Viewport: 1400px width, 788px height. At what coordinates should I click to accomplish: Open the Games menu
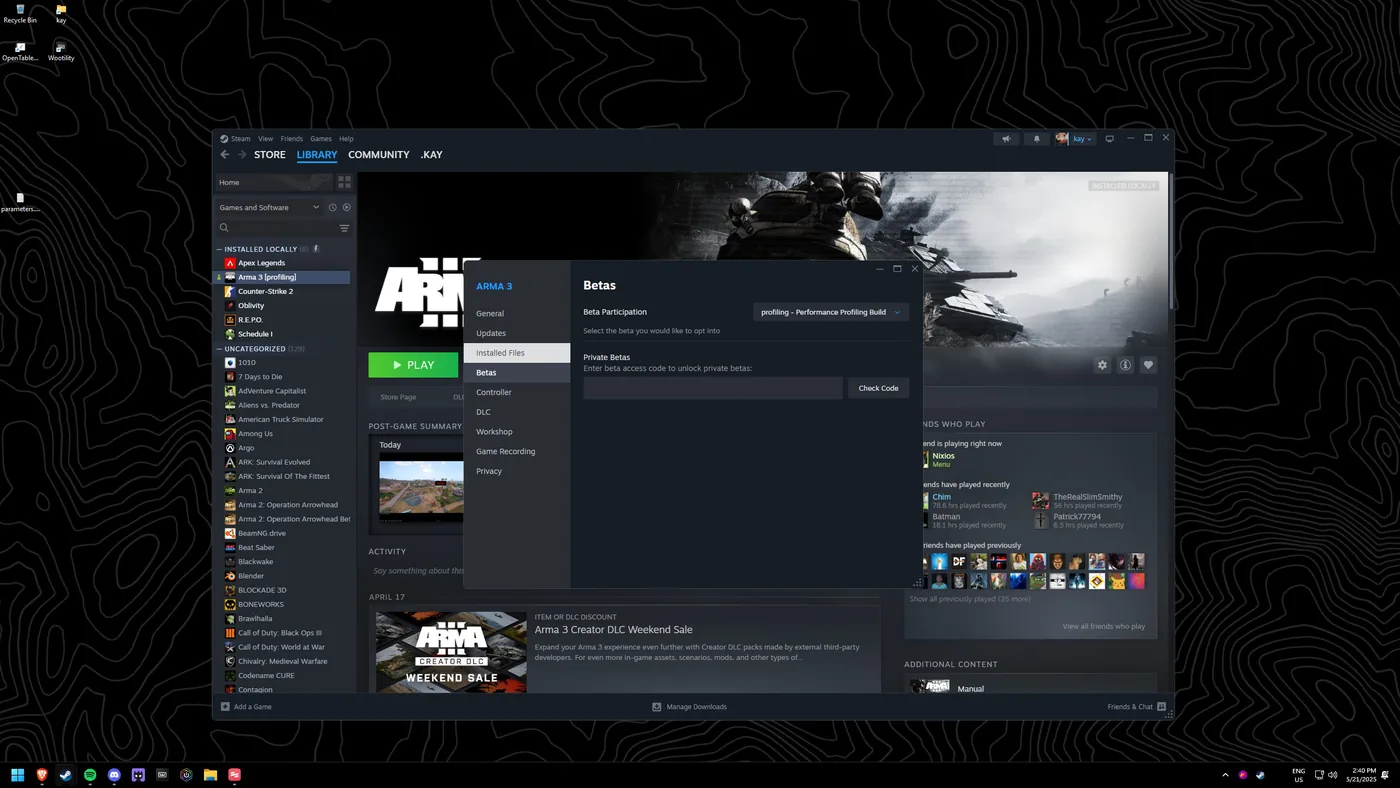321,139
